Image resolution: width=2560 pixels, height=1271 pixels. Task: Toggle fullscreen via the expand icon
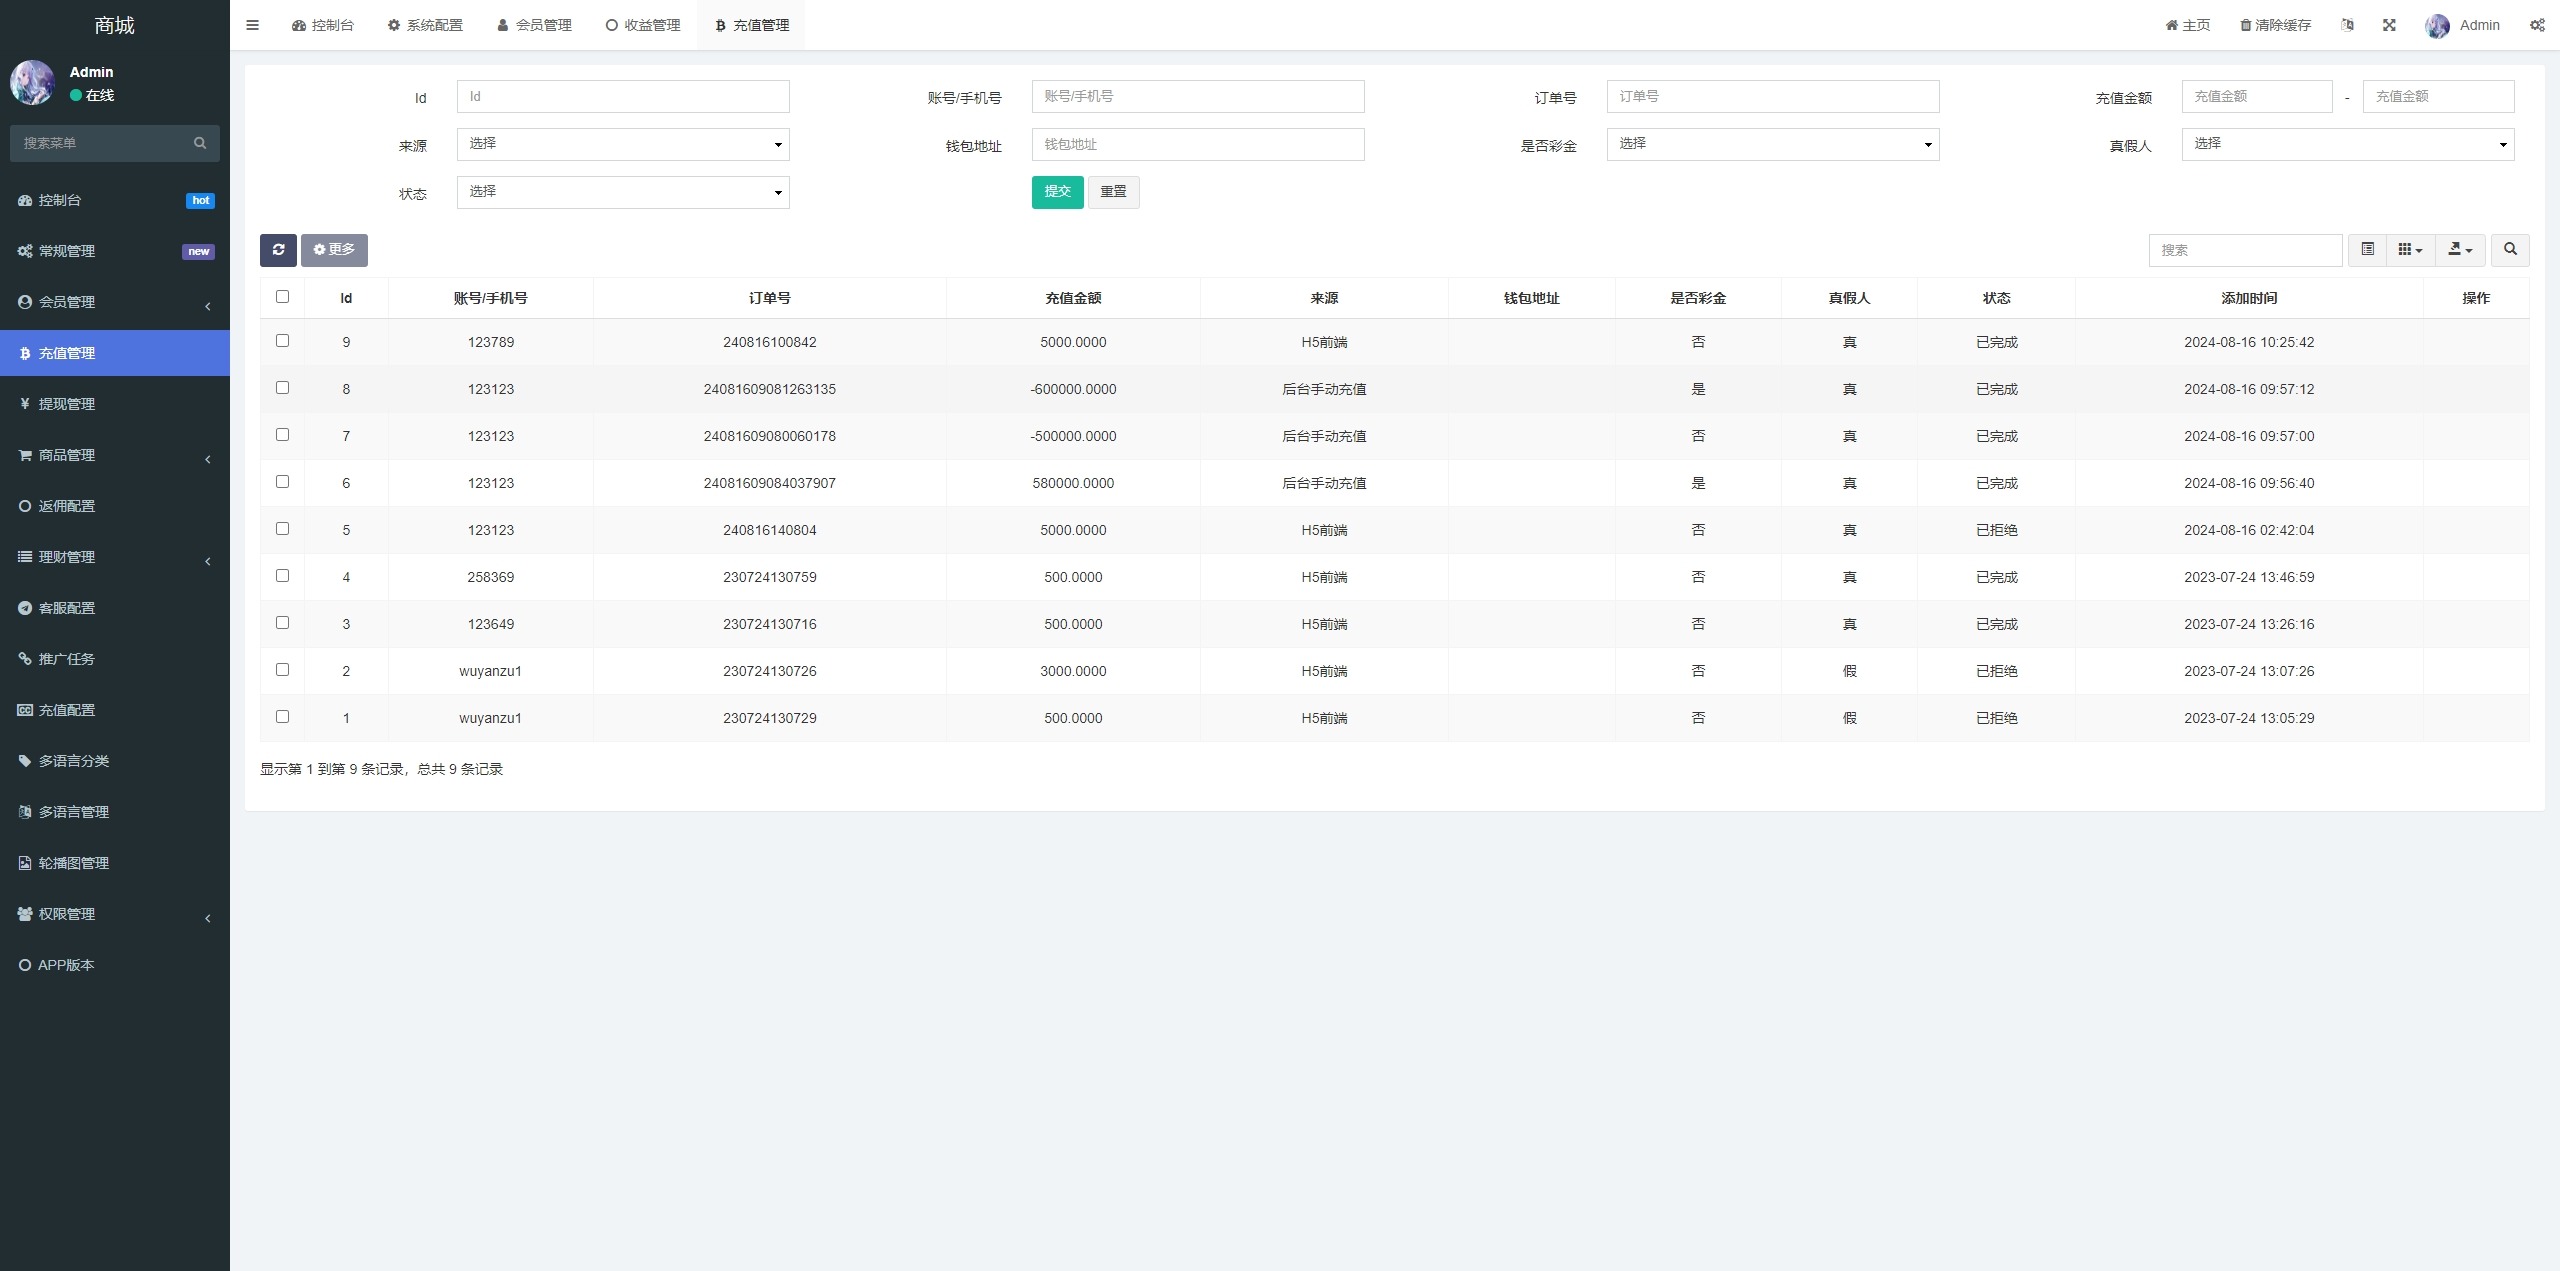[x=2389, y=25]
